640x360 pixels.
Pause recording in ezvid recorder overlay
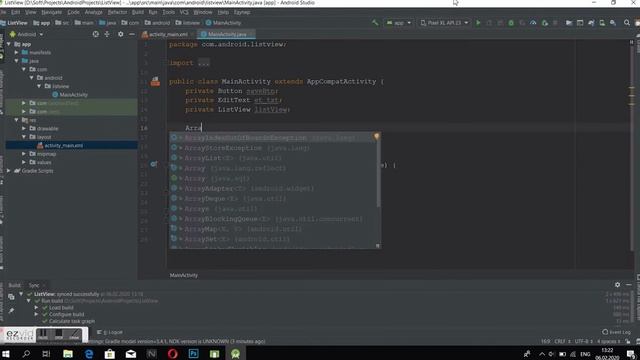point(43,335)
